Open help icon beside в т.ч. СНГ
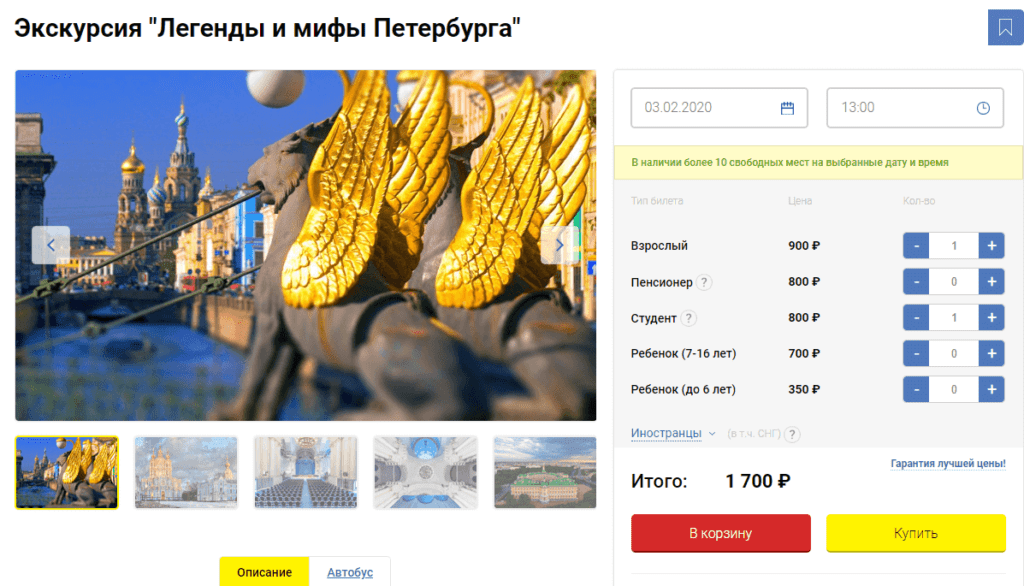This screenshot has height=586, width=1024. pos(792,434)
